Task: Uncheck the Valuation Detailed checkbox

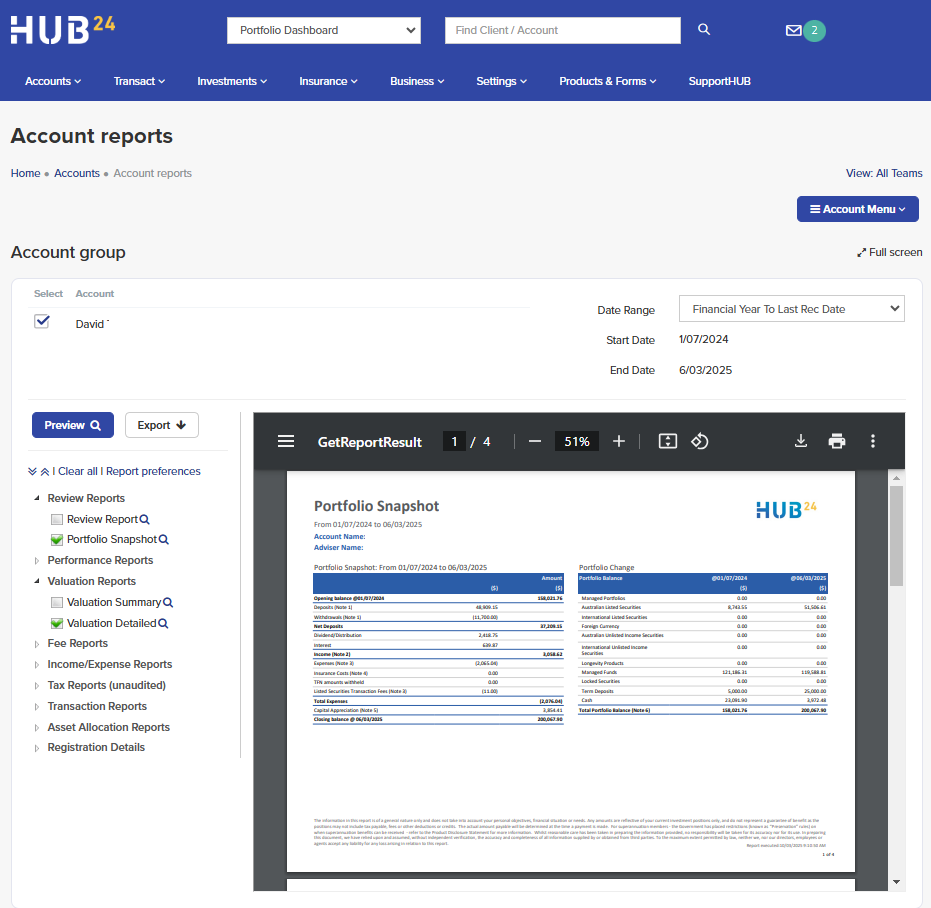Action: point(57,624)
